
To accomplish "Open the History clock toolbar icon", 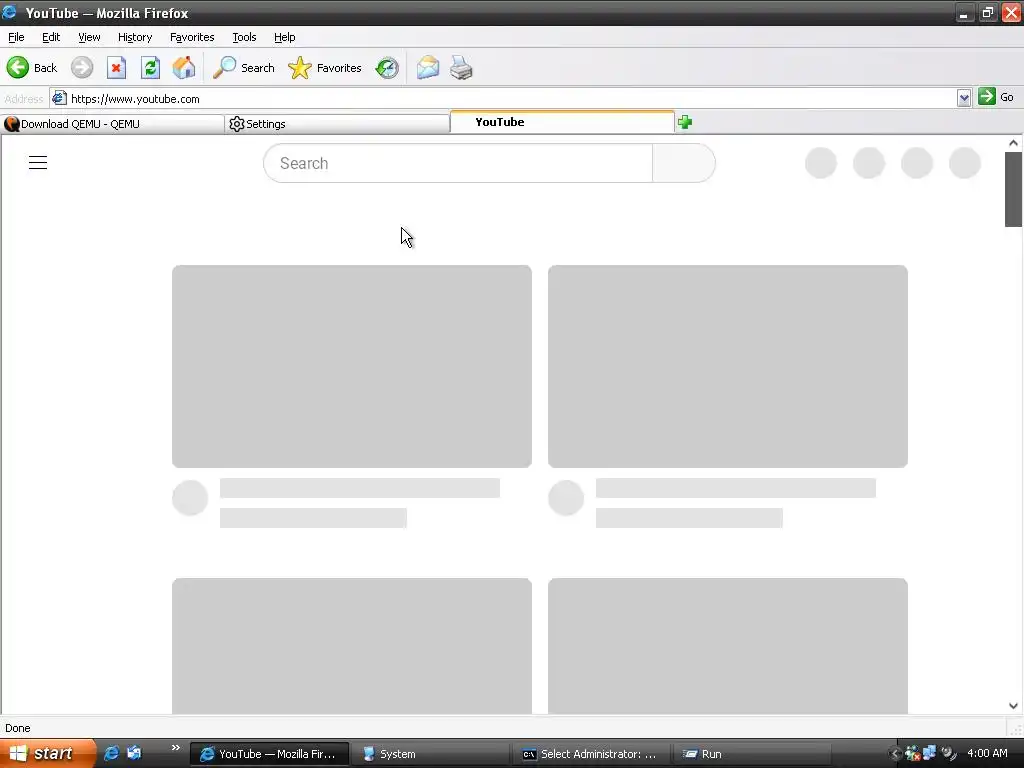I will [387, 67].
